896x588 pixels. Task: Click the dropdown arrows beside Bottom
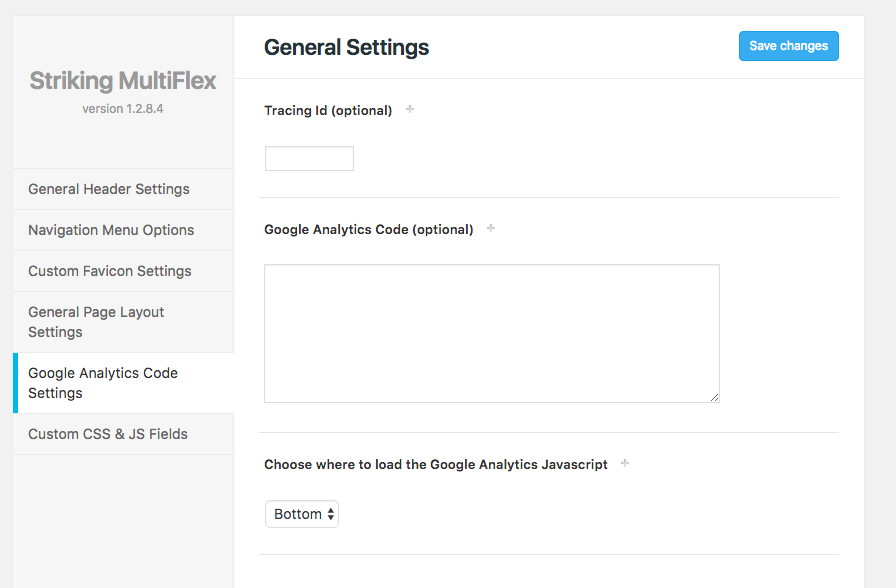331,514
